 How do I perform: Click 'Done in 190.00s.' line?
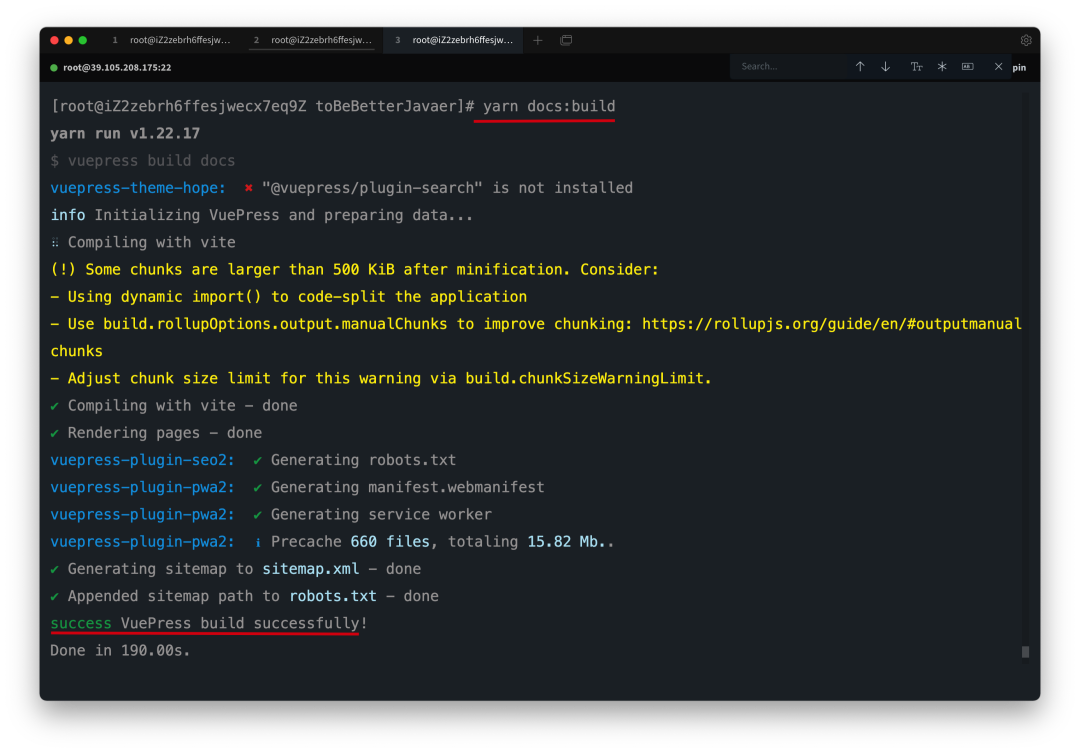pyautogui.click(x=120, y=650)
